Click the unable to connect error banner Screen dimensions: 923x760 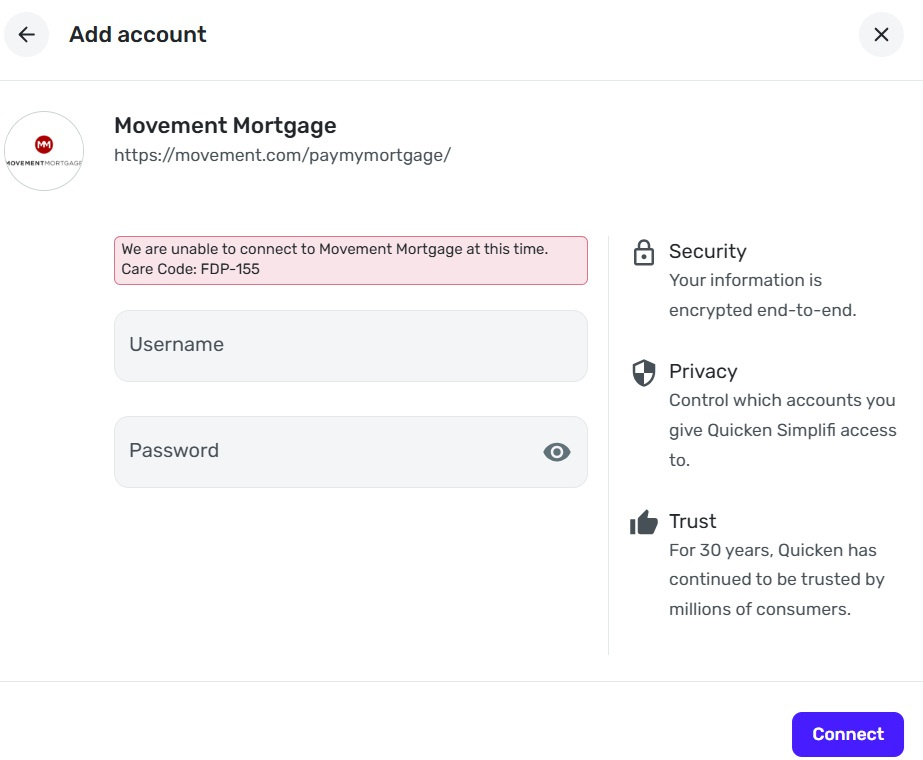pos(350,260)
